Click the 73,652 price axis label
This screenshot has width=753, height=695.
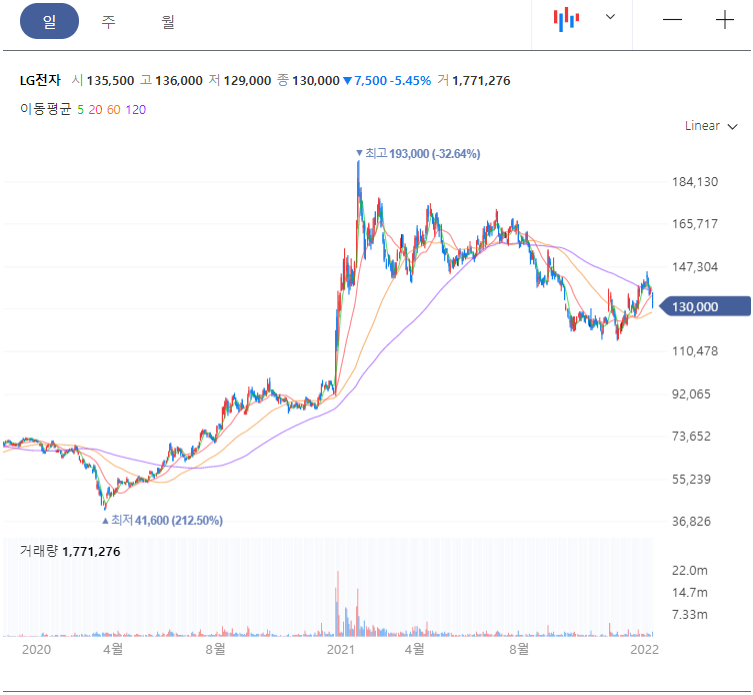(691, 437)
